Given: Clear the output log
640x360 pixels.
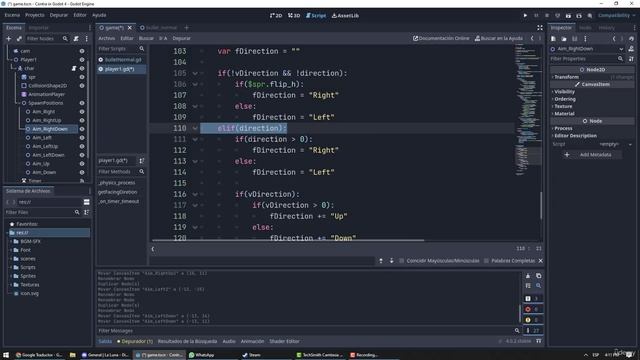Looking at the screenshot, I should (528, 276).
